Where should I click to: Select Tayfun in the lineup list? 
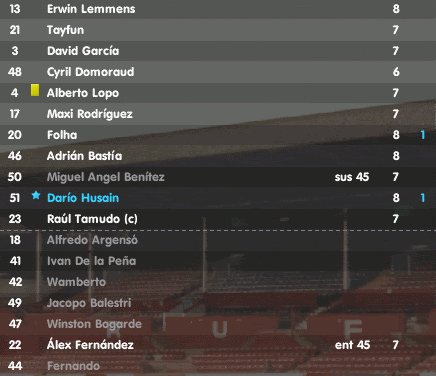point(65,30)
